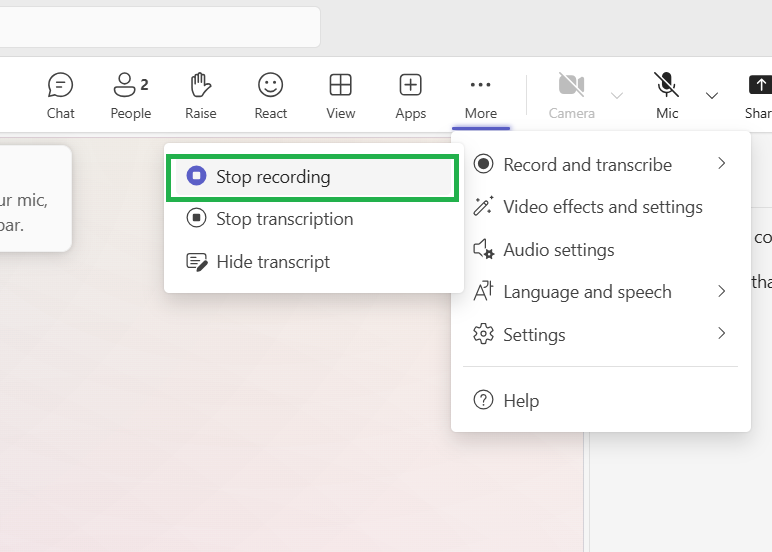Open the Chat panel
Image resolution: width=772 pixels, height=552 pixels.
pos(61,96)
